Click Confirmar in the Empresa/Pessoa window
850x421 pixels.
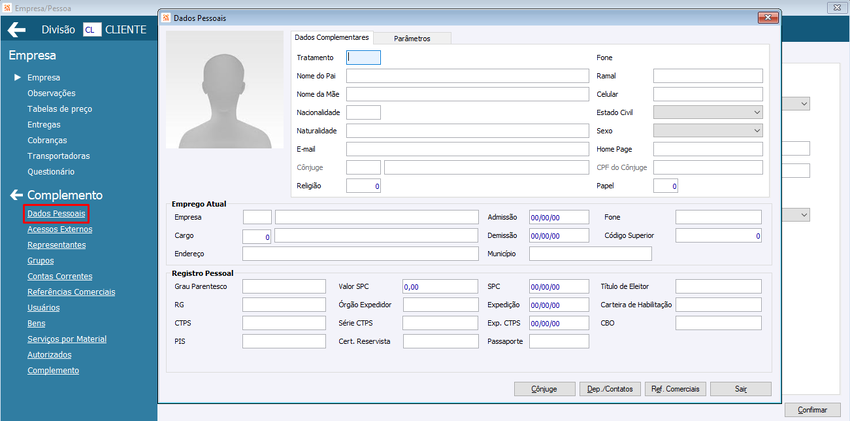tap(813, 410)
